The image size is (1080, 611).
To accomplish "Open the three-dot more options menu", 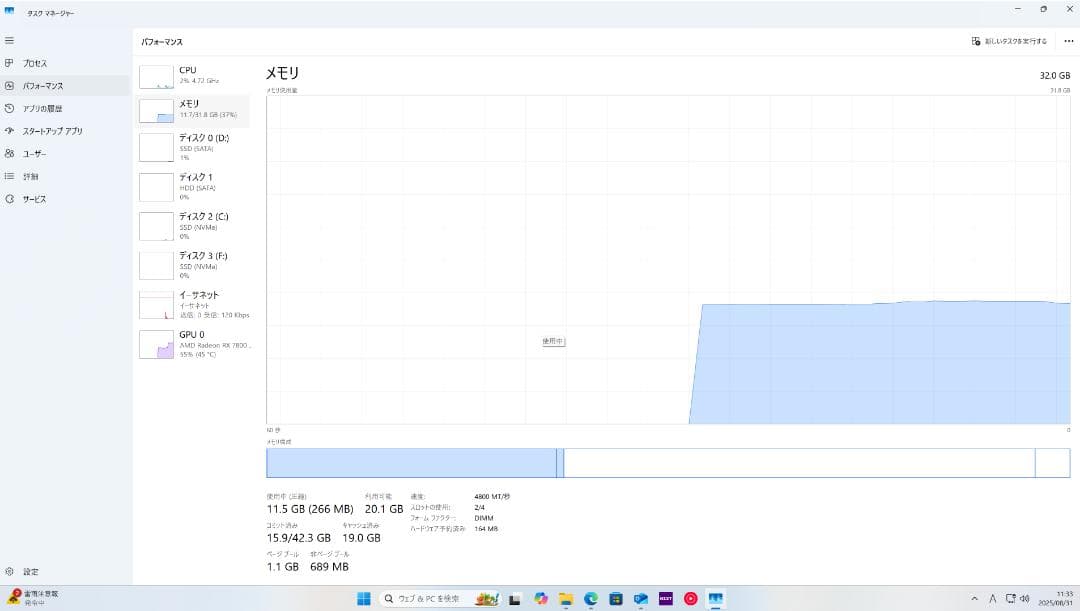I will [1068, 41].
